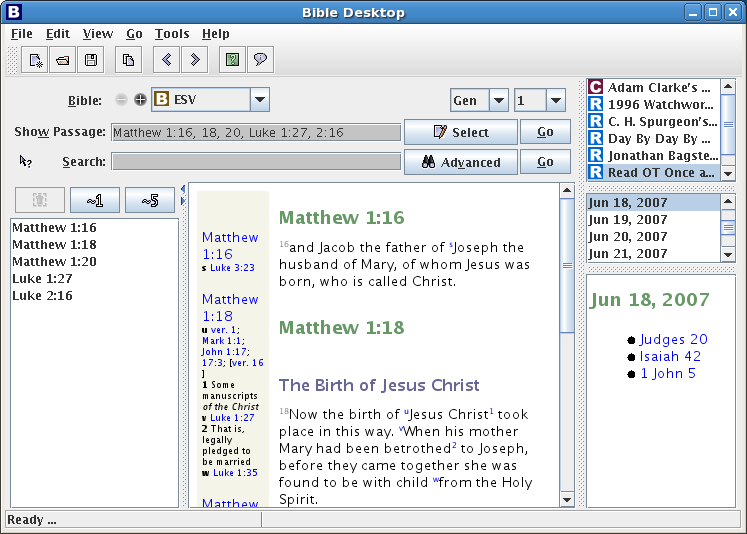The width and height of the screenshot is (747, 534).
Task: Click the copy toolbar icon
Action: pyautogui.click(x=128, y=60)
